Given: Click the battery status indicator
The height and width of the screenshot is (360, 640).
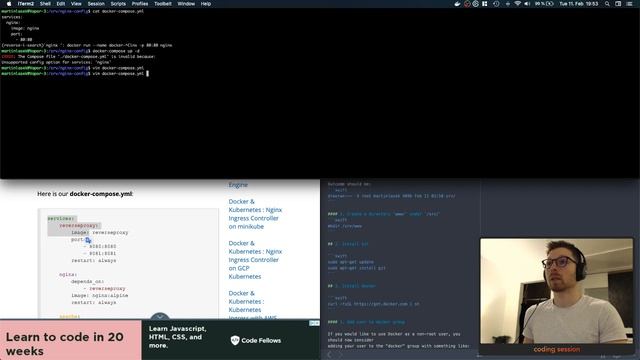Looking at the screenshot, I should click(x=544, y=4).
